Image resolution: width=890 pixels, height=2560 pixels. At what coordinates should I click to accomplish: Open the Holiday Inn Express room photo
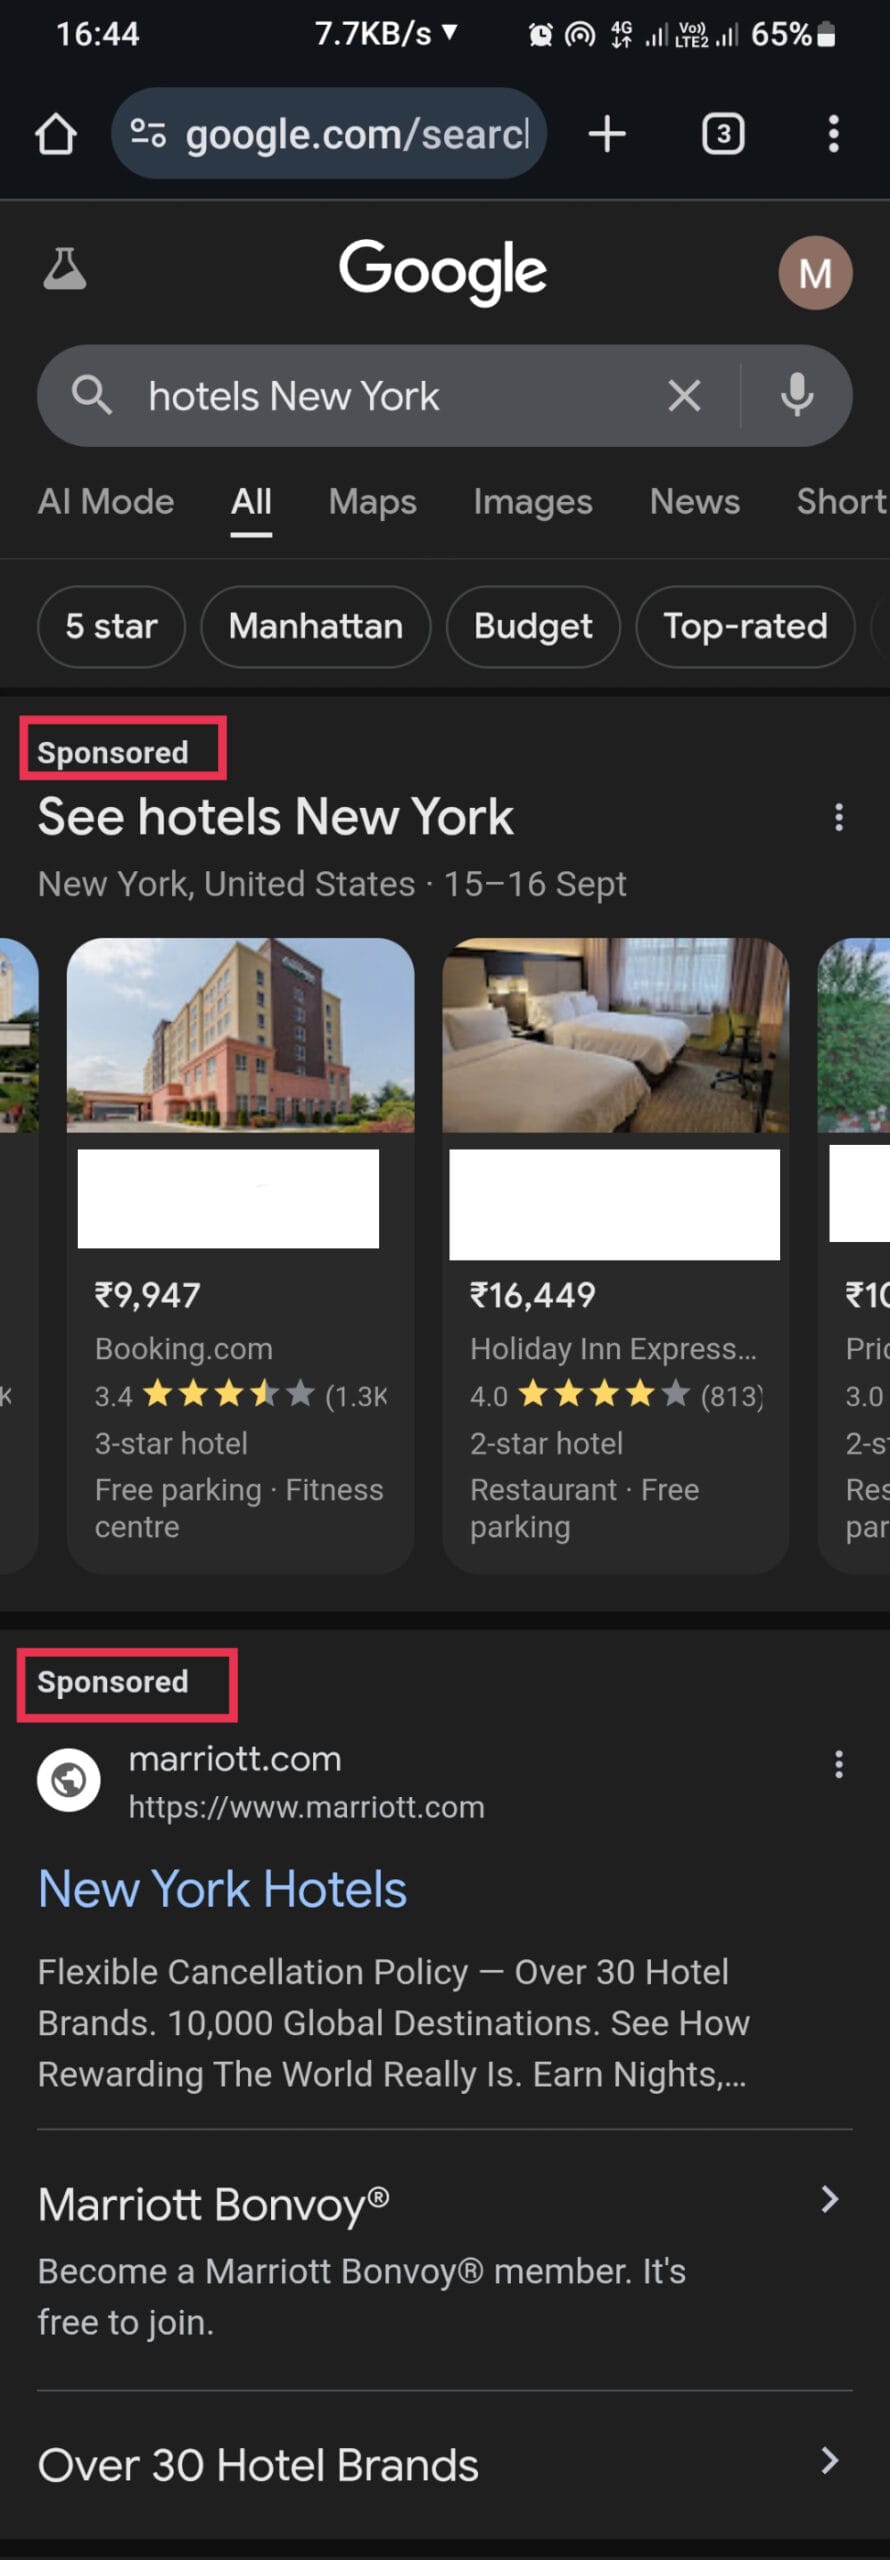pos(615,1035)
